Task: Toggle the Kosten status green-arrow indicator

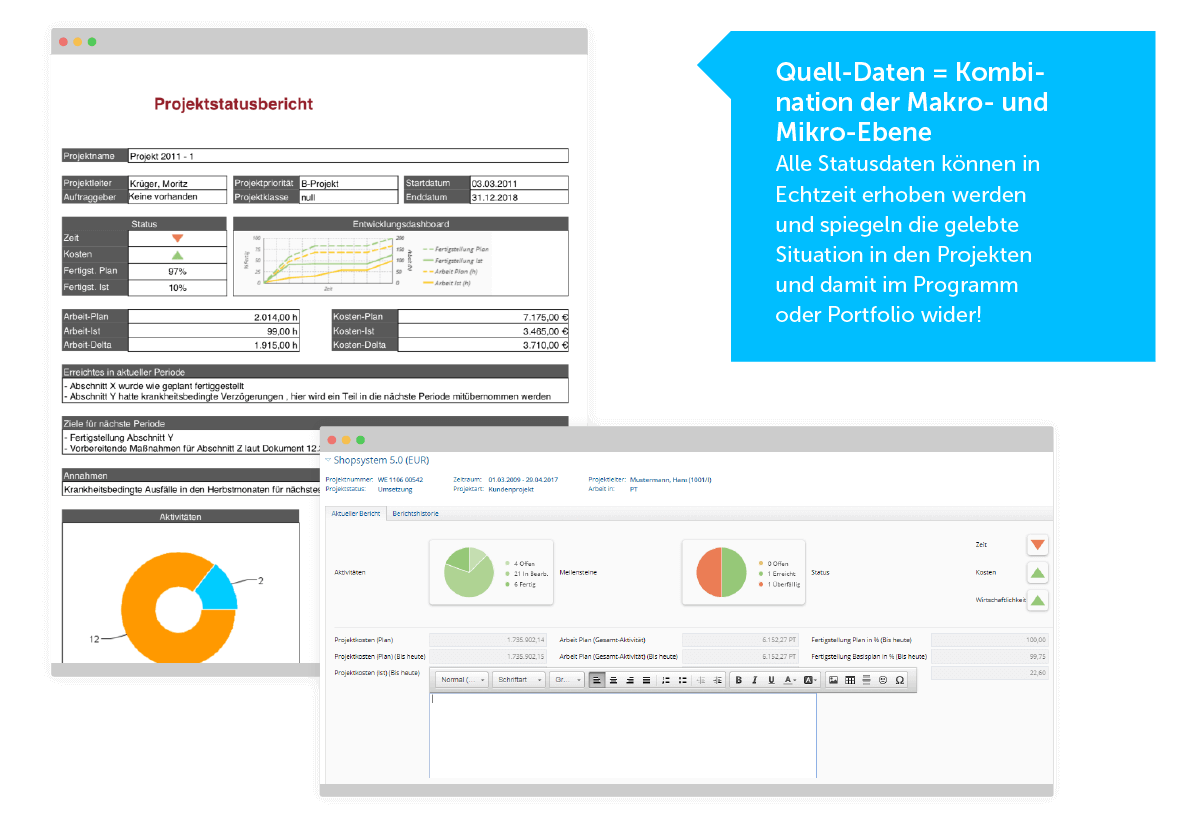Action: point(1037,573)
